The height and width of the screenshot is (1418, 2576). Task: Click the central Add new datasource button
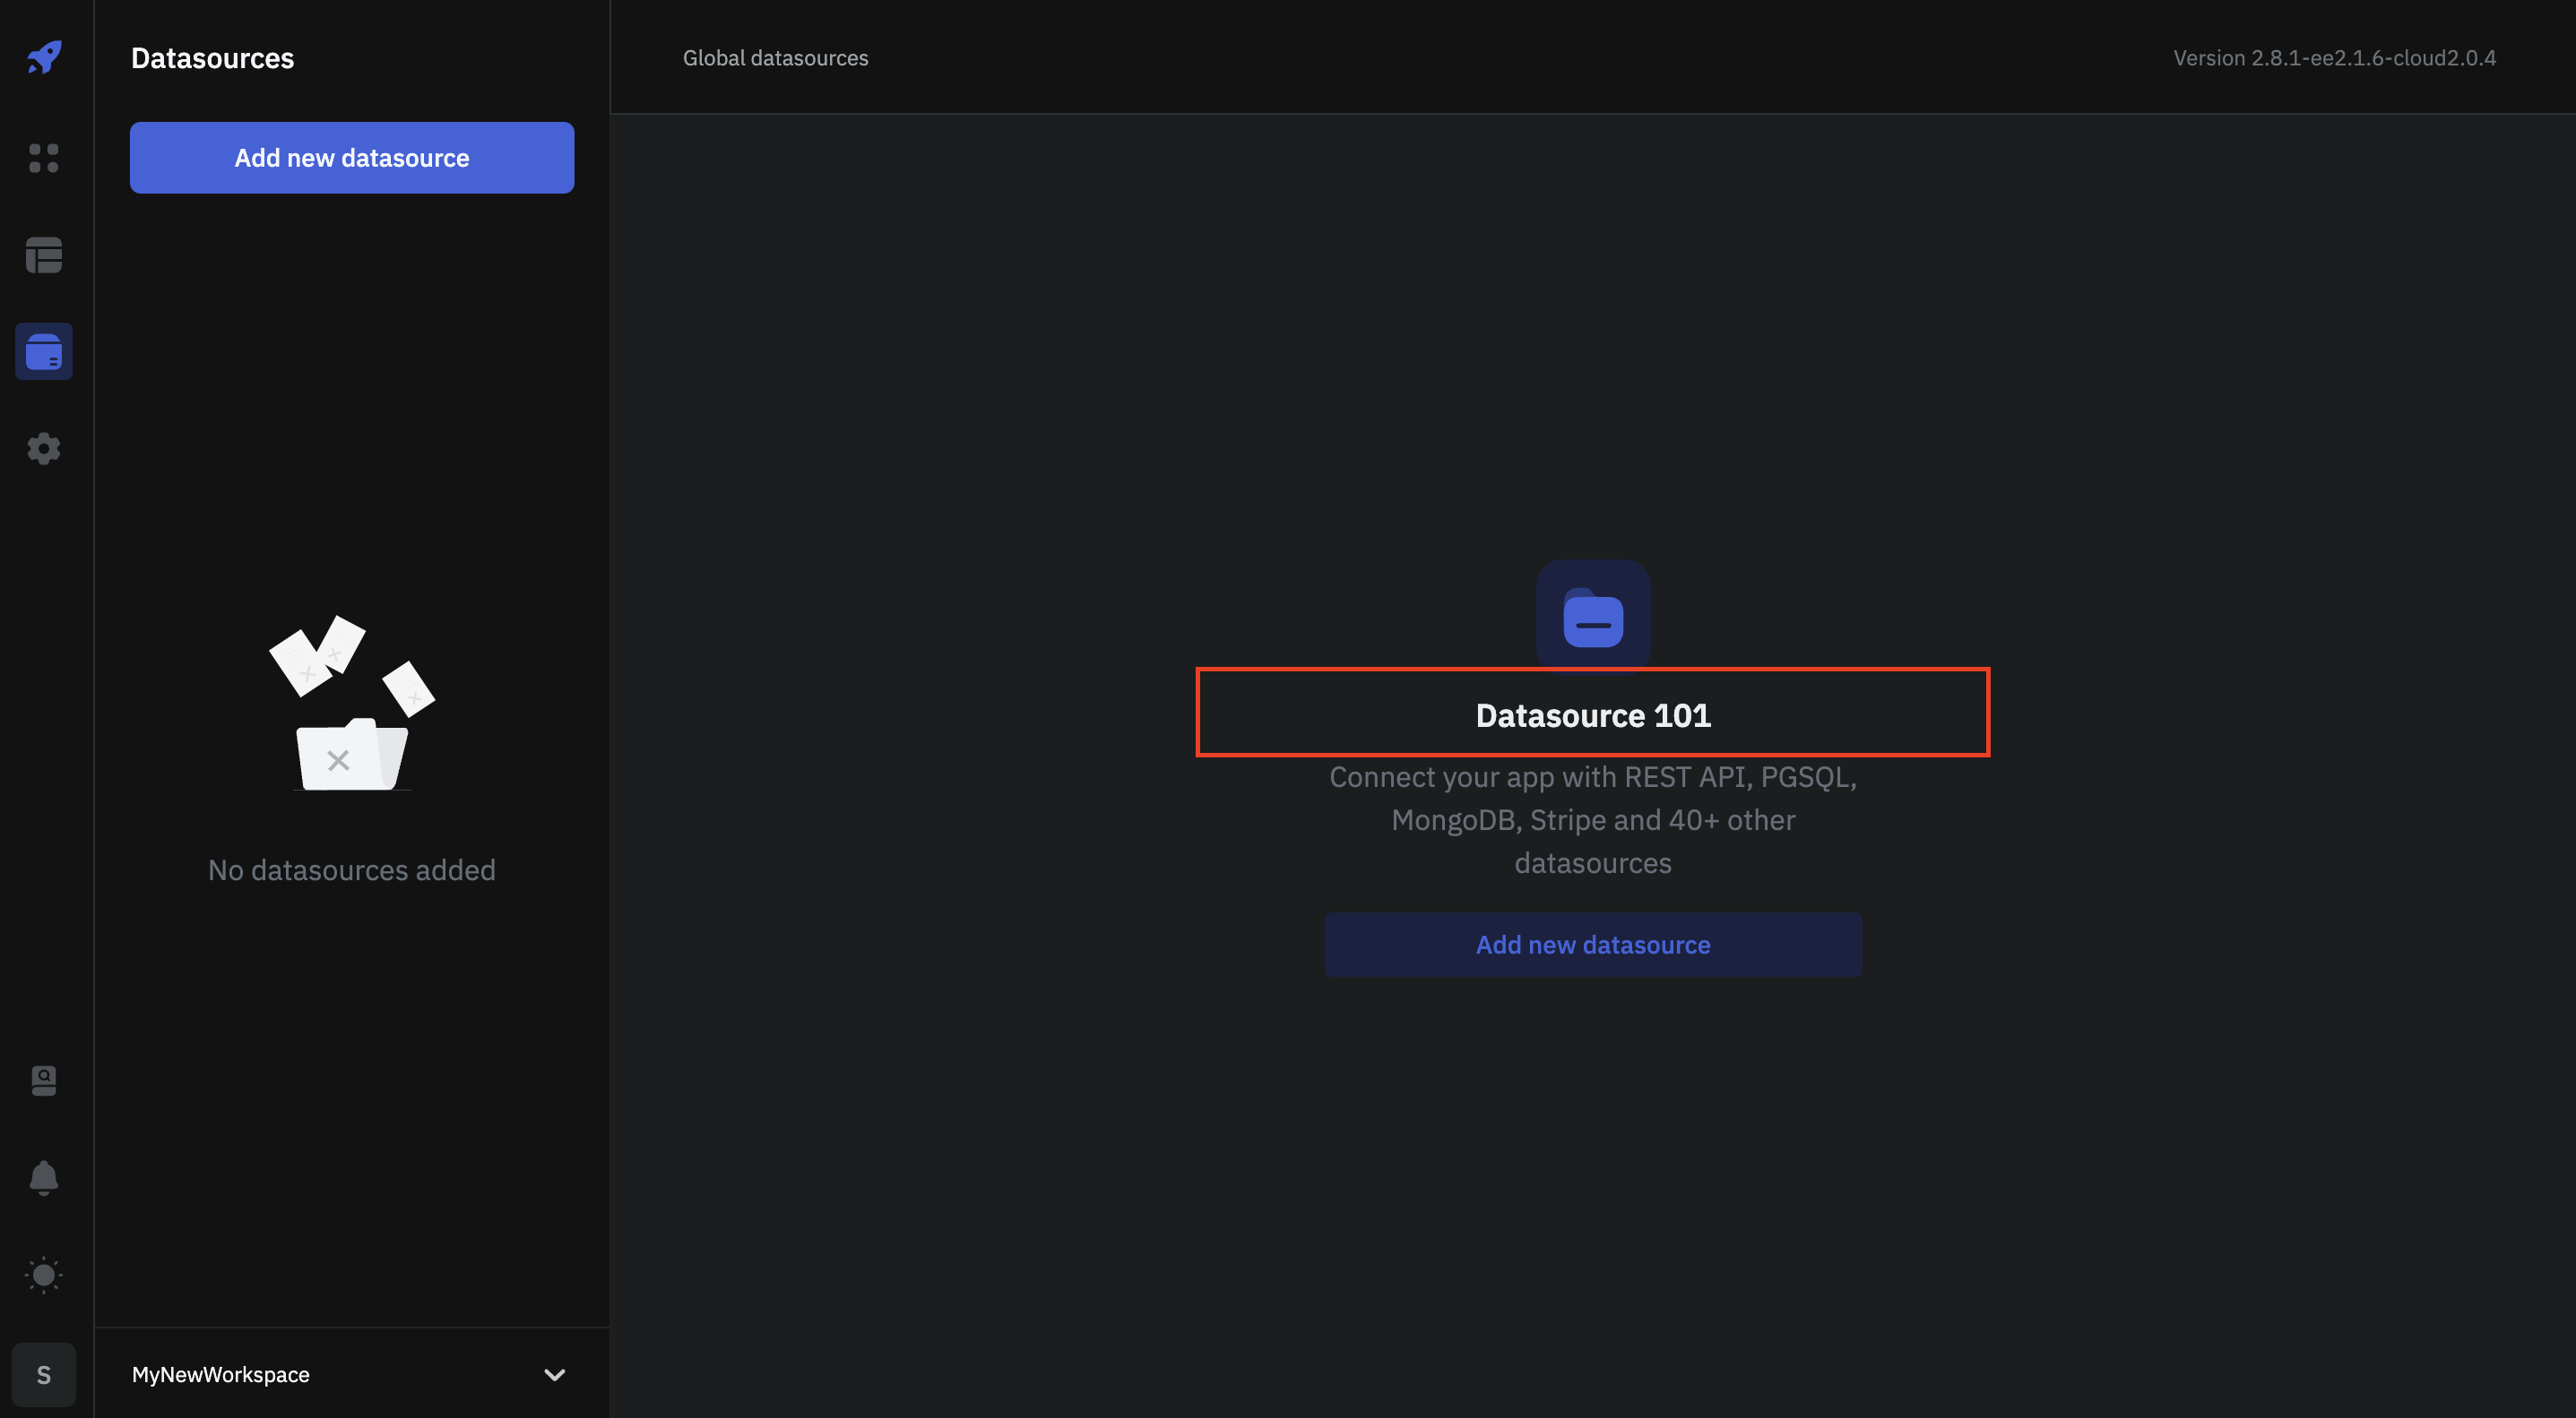pos(1592,944)
